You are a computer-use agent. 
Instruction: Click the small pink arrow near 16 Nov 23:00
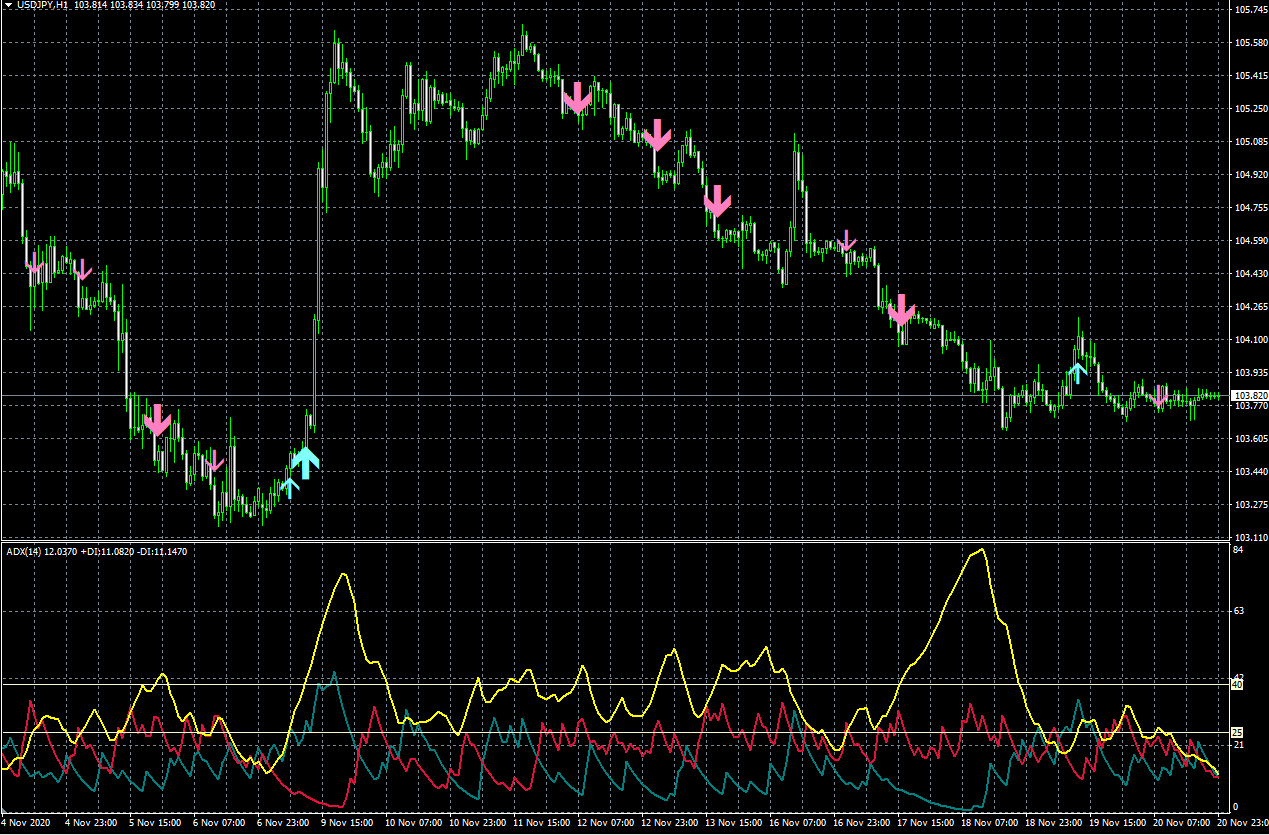coord(847,240)
